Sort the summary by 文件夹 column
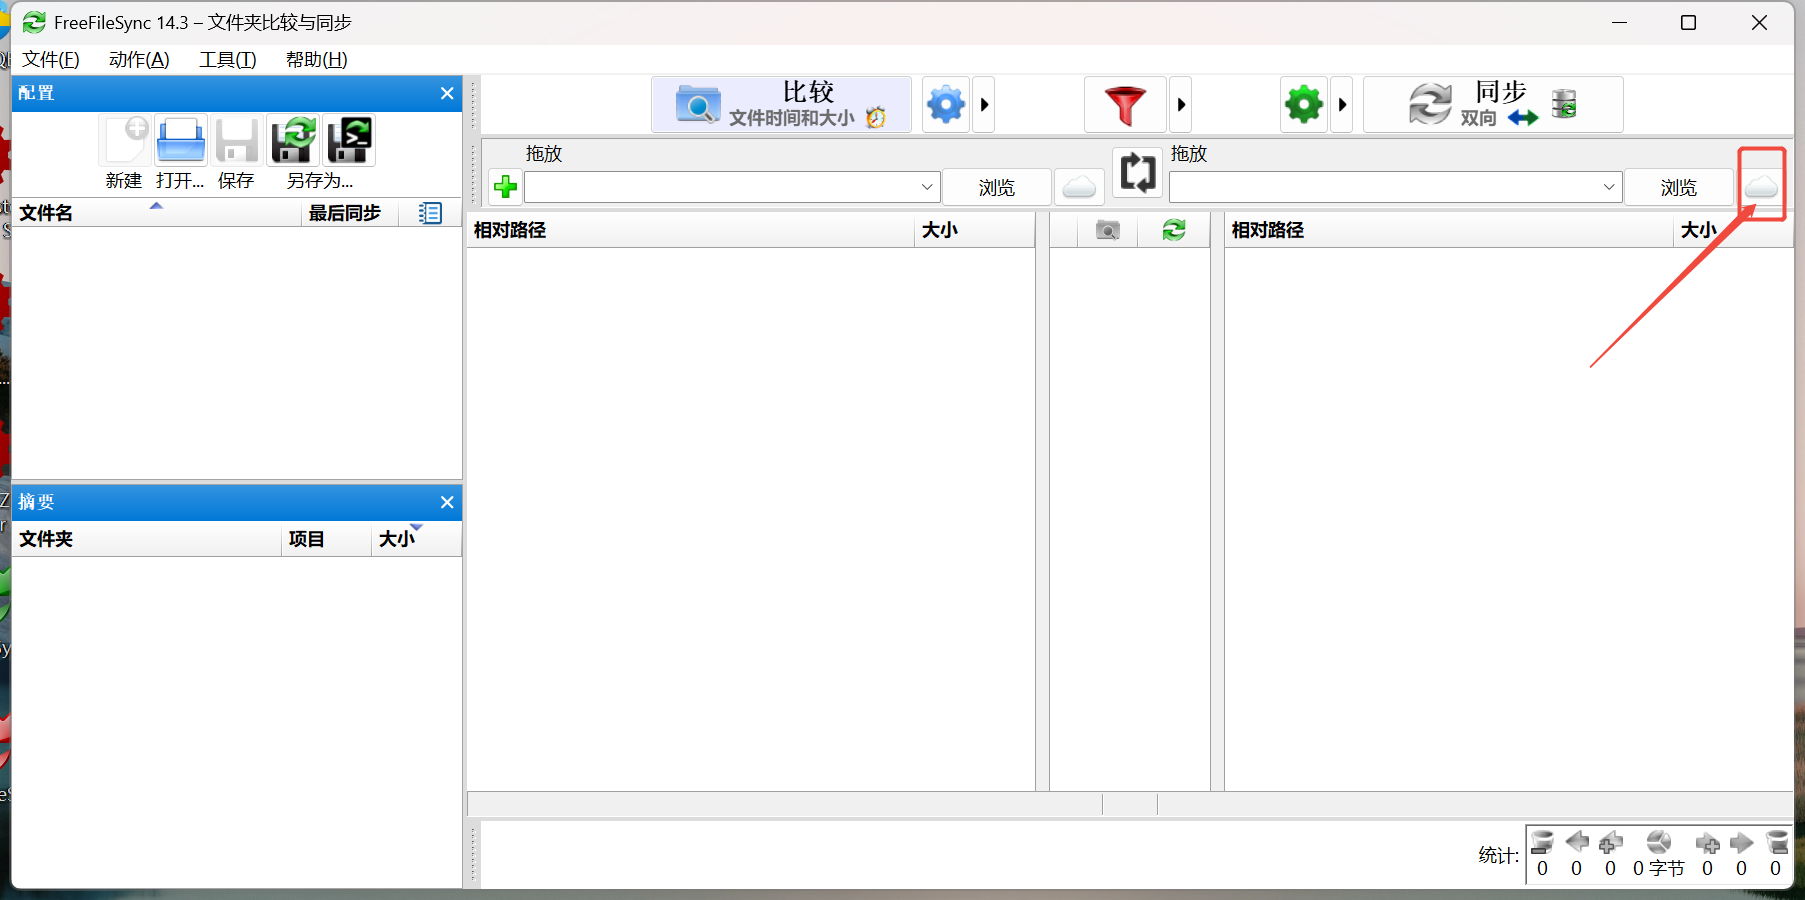 pos(146,539)
